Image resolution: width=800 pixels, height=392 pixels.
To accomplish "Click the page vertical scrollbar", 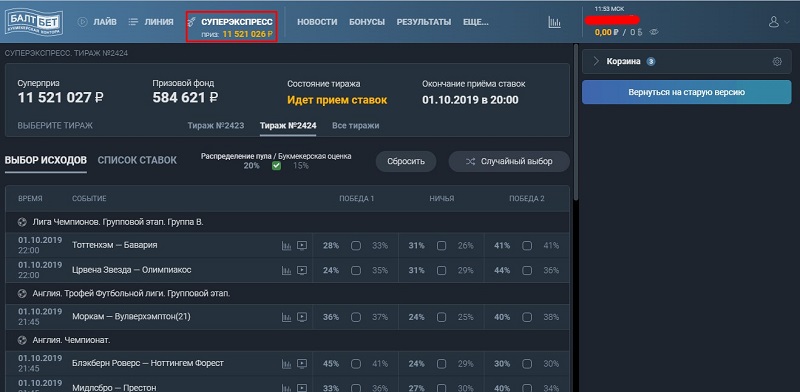I will click(577, 122).
